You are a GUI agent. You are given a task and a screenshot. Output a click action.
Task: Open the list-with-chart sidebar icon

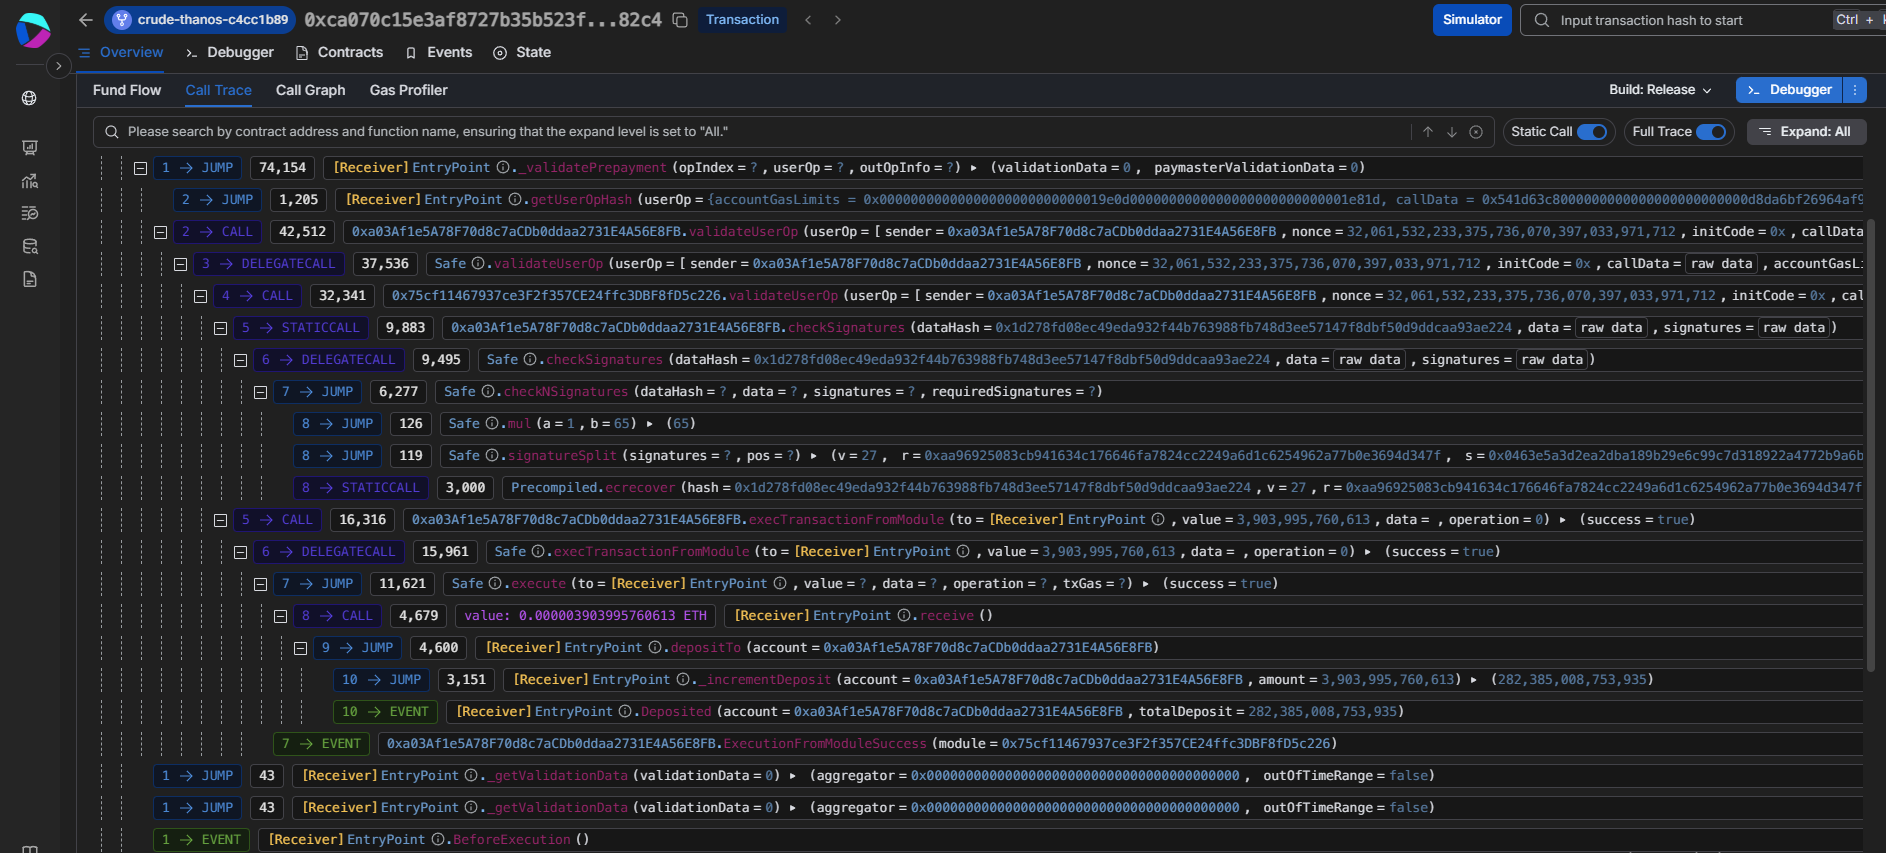[30, 213]
